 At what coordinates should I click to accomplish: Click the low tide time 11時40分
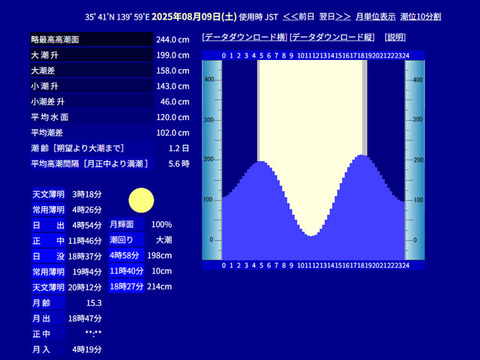126,271
